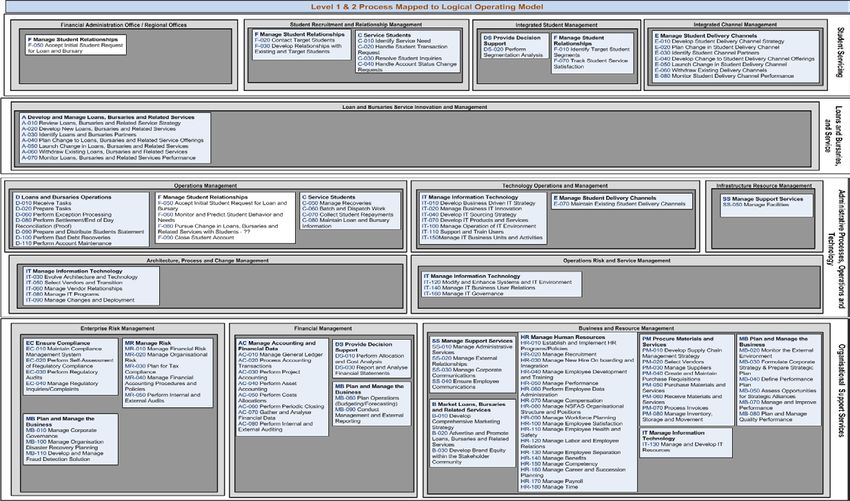Click IT-030 Evolve Architecture and Technology
850x501 pixels.
point(82,277)
